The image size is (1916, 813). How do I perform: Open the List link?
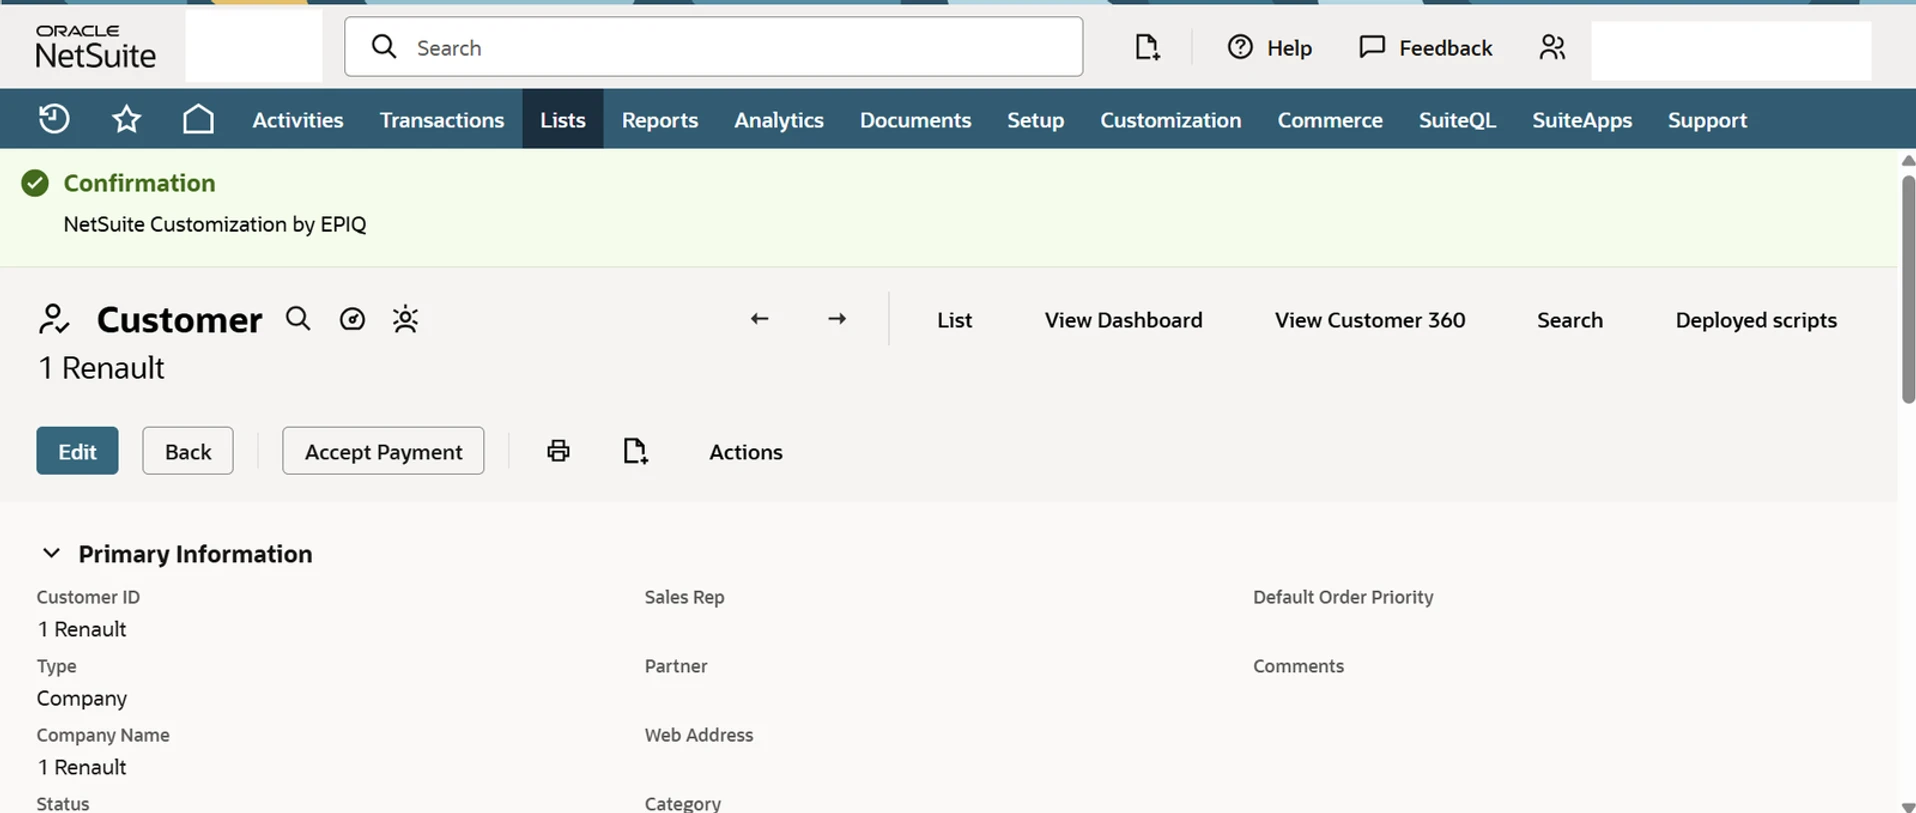point(954,320)
